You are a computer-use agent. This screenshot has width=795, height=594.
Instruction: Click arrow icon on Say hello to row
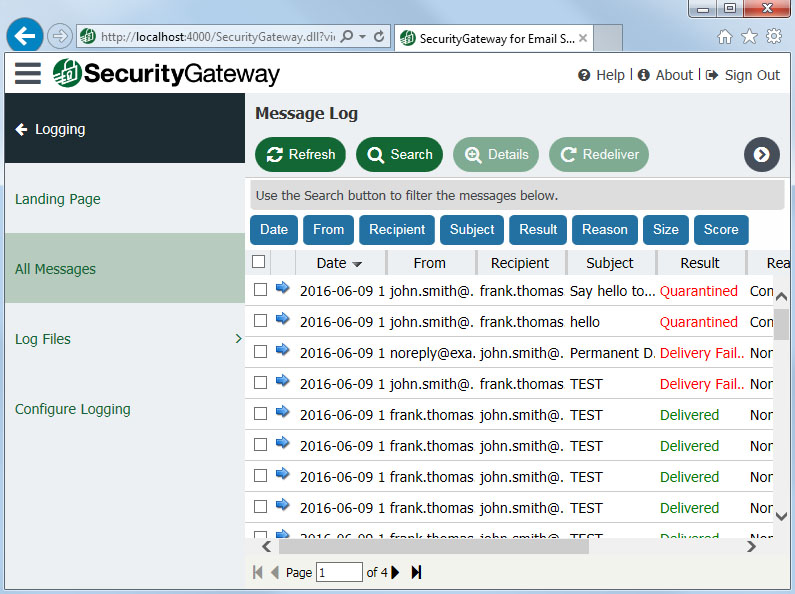pos(282,288)
